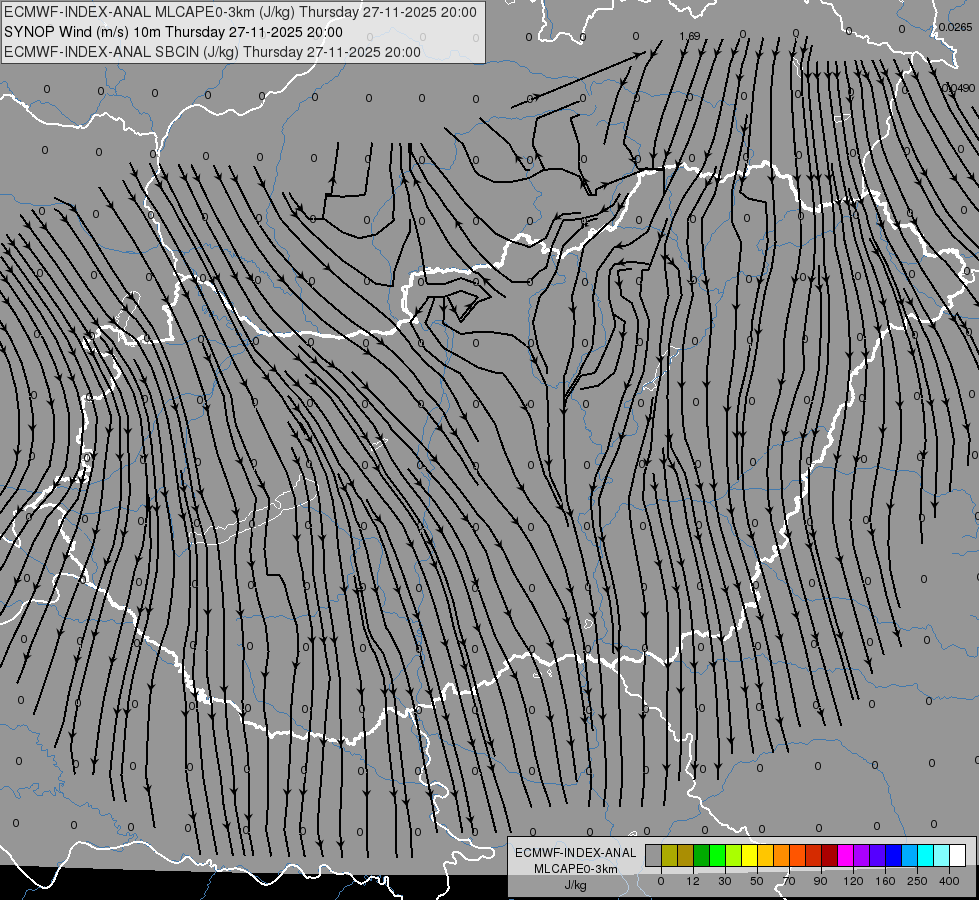Image resolution: width=979 pixels, height=900 pixels.
Task: Click the cyan legend swatch
Action: pos(926,856)
